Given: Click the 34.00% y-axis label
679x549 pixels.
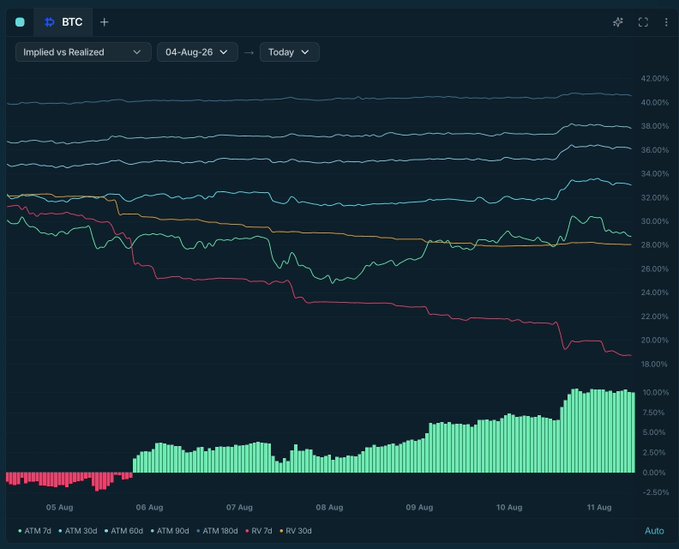Looking at the screenshot, I should pos(655,174).
